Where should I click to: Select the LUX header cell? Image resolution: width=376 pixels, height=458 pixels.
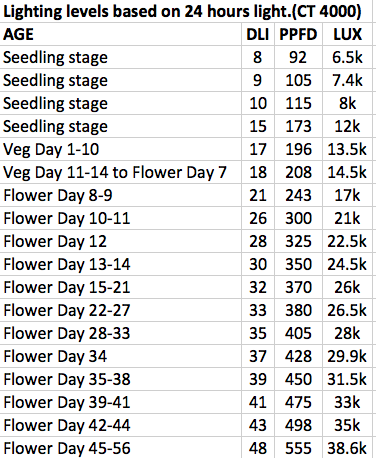347,34
